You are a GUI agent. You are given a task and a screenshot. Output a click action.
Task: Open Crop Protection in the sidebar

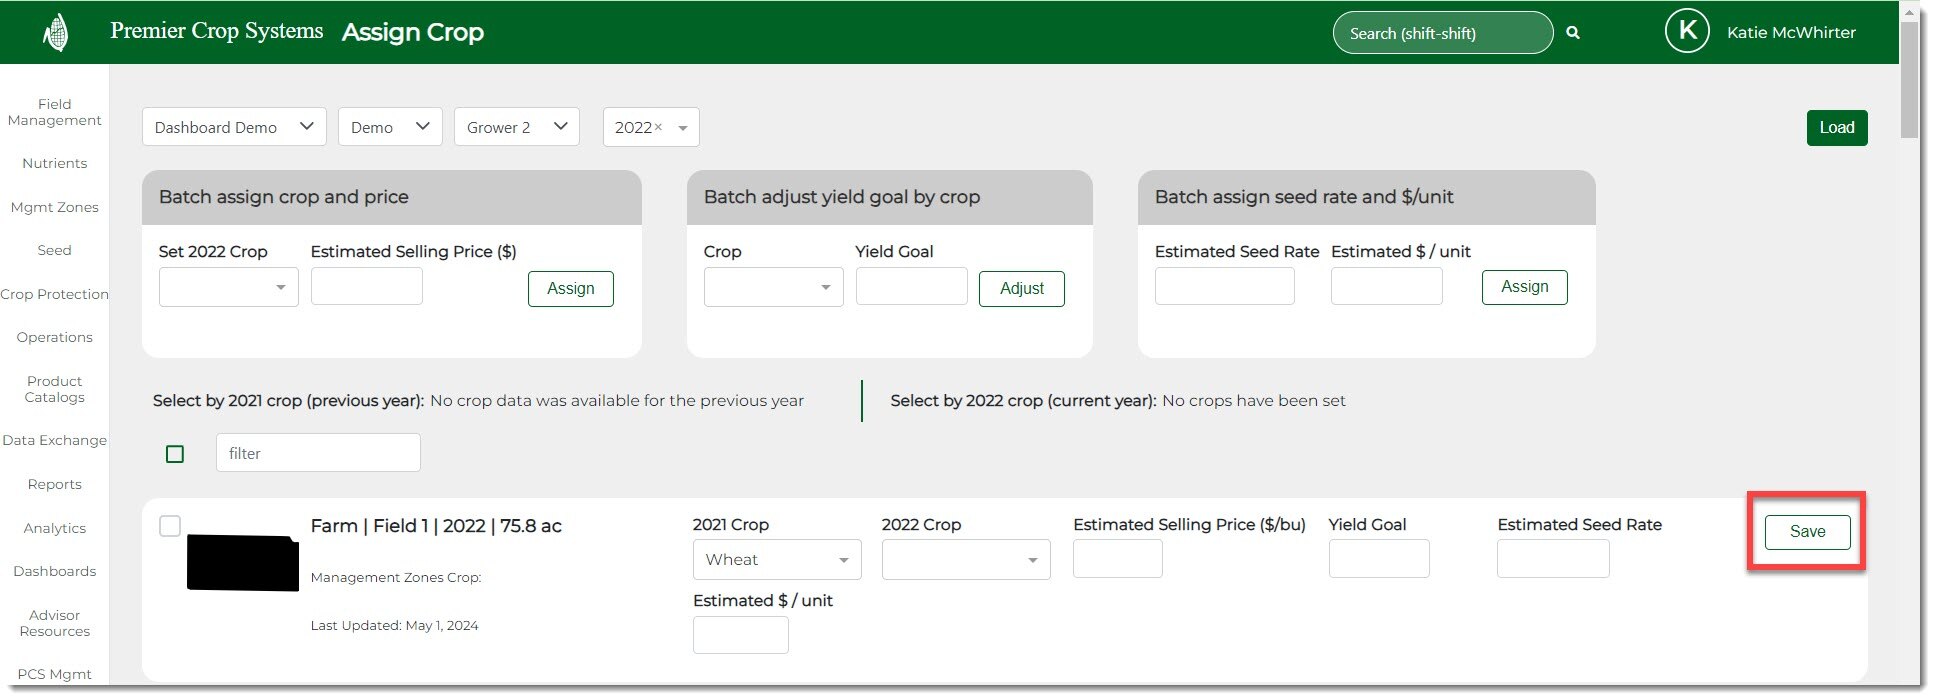[x=55, y=294]
